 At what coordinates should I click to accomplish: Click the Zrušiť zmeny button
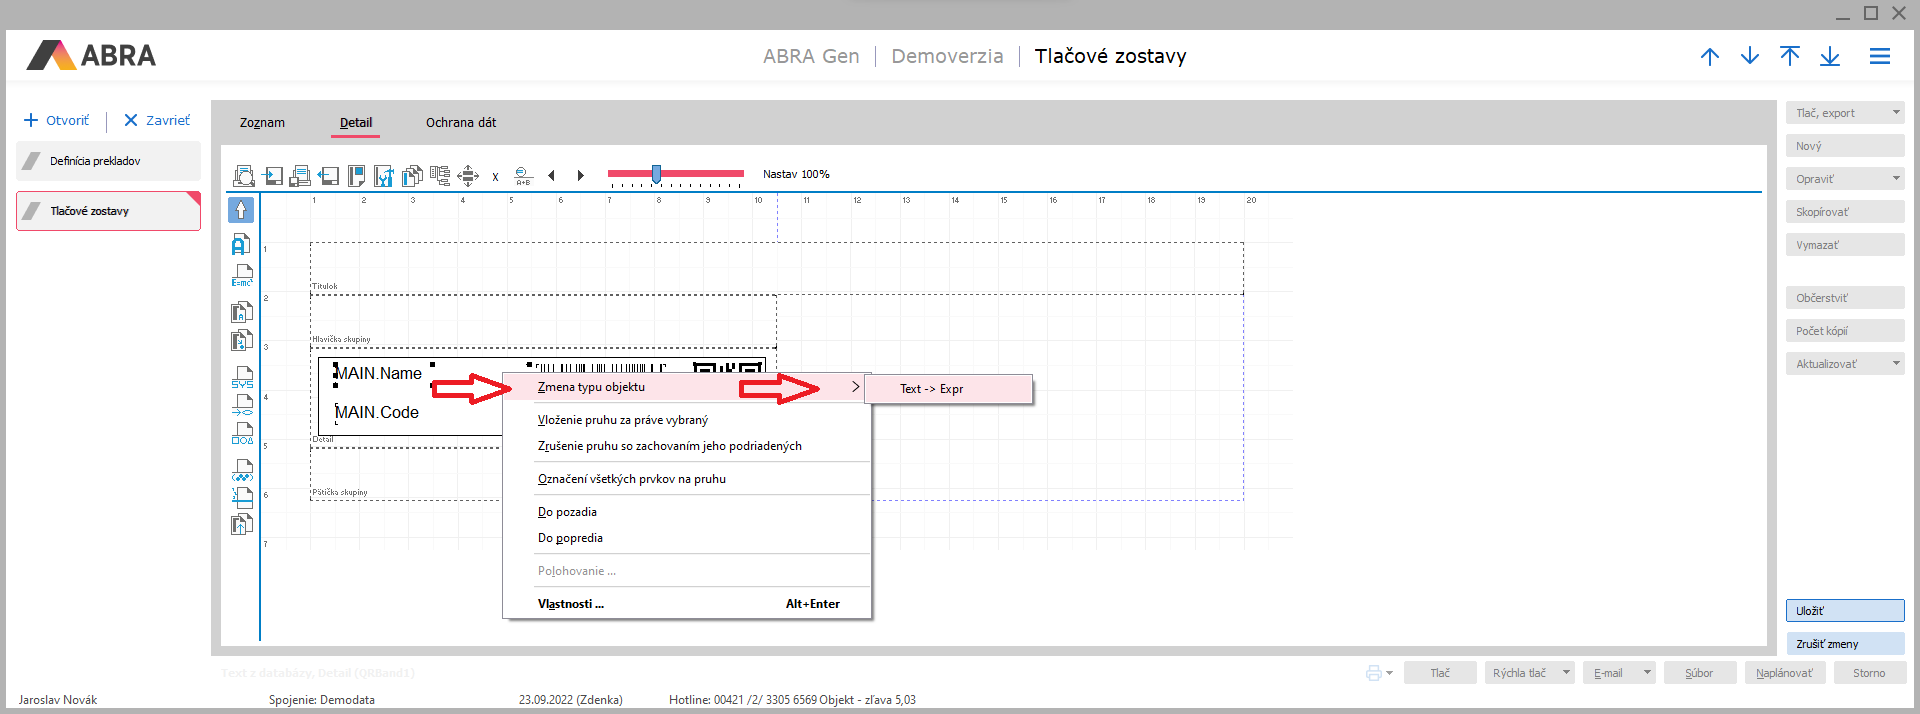[1844, 644]
